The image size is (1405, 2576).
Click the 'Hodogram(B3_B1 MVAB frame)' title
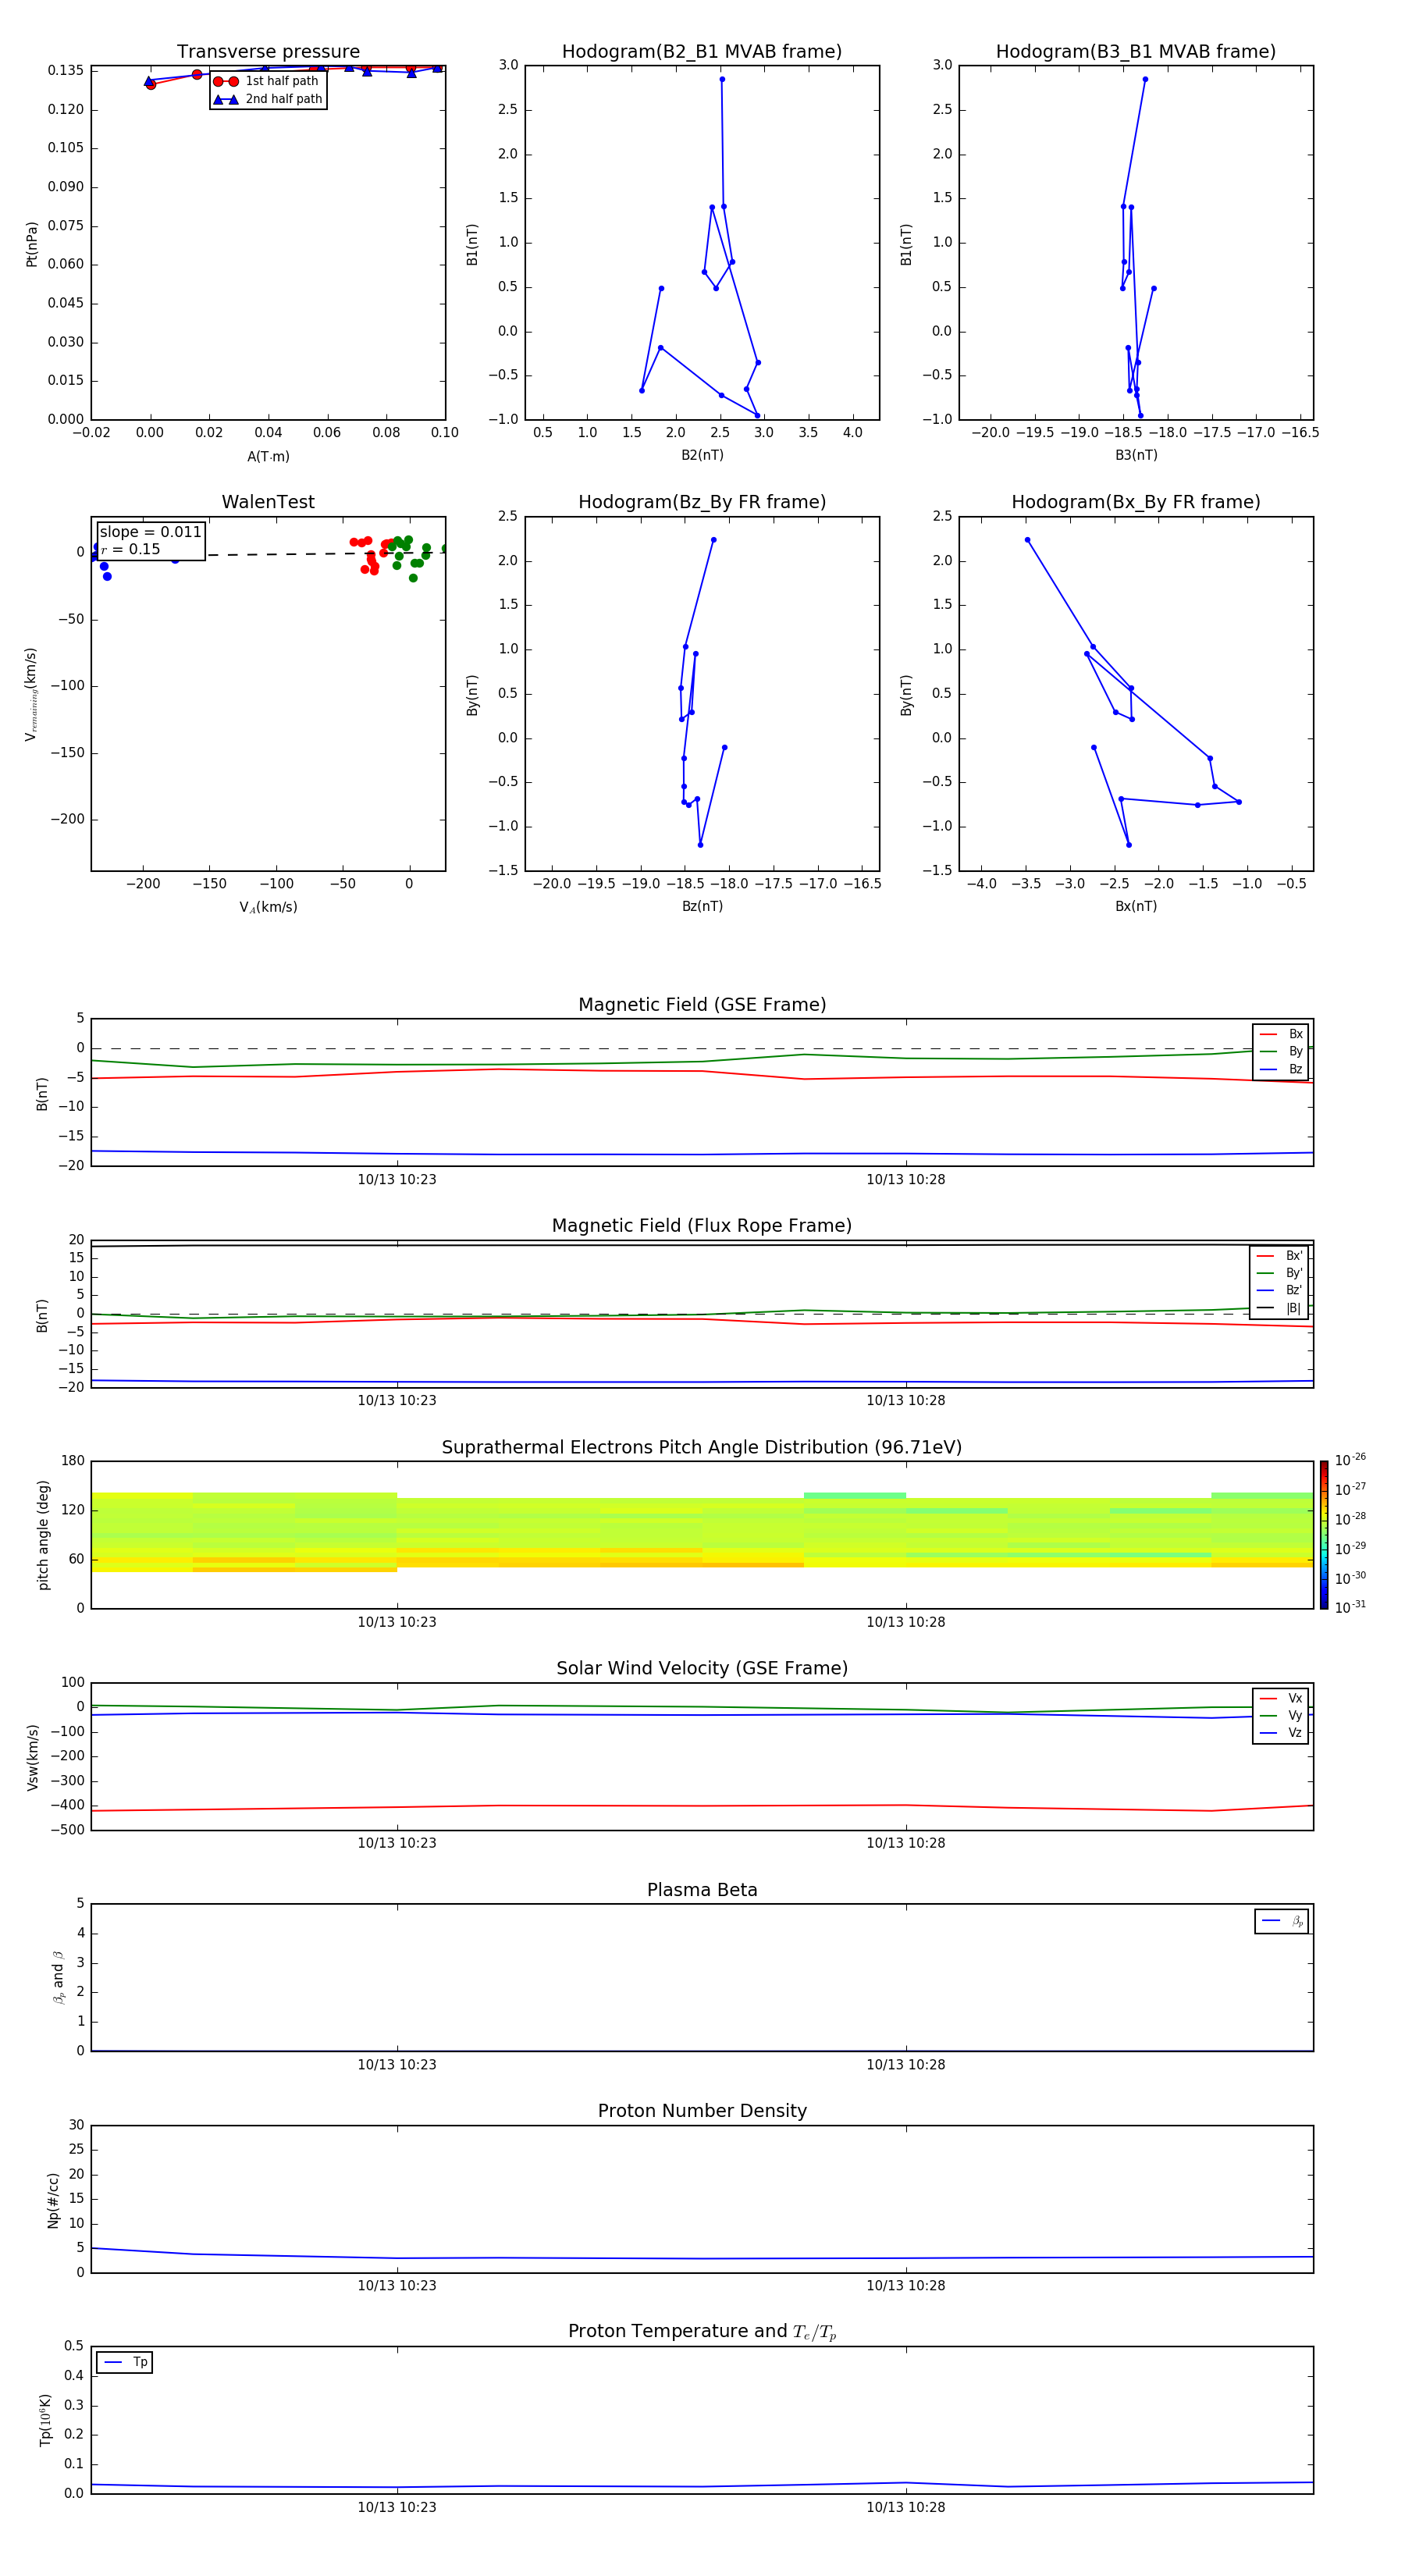(x=1136, y=52)
